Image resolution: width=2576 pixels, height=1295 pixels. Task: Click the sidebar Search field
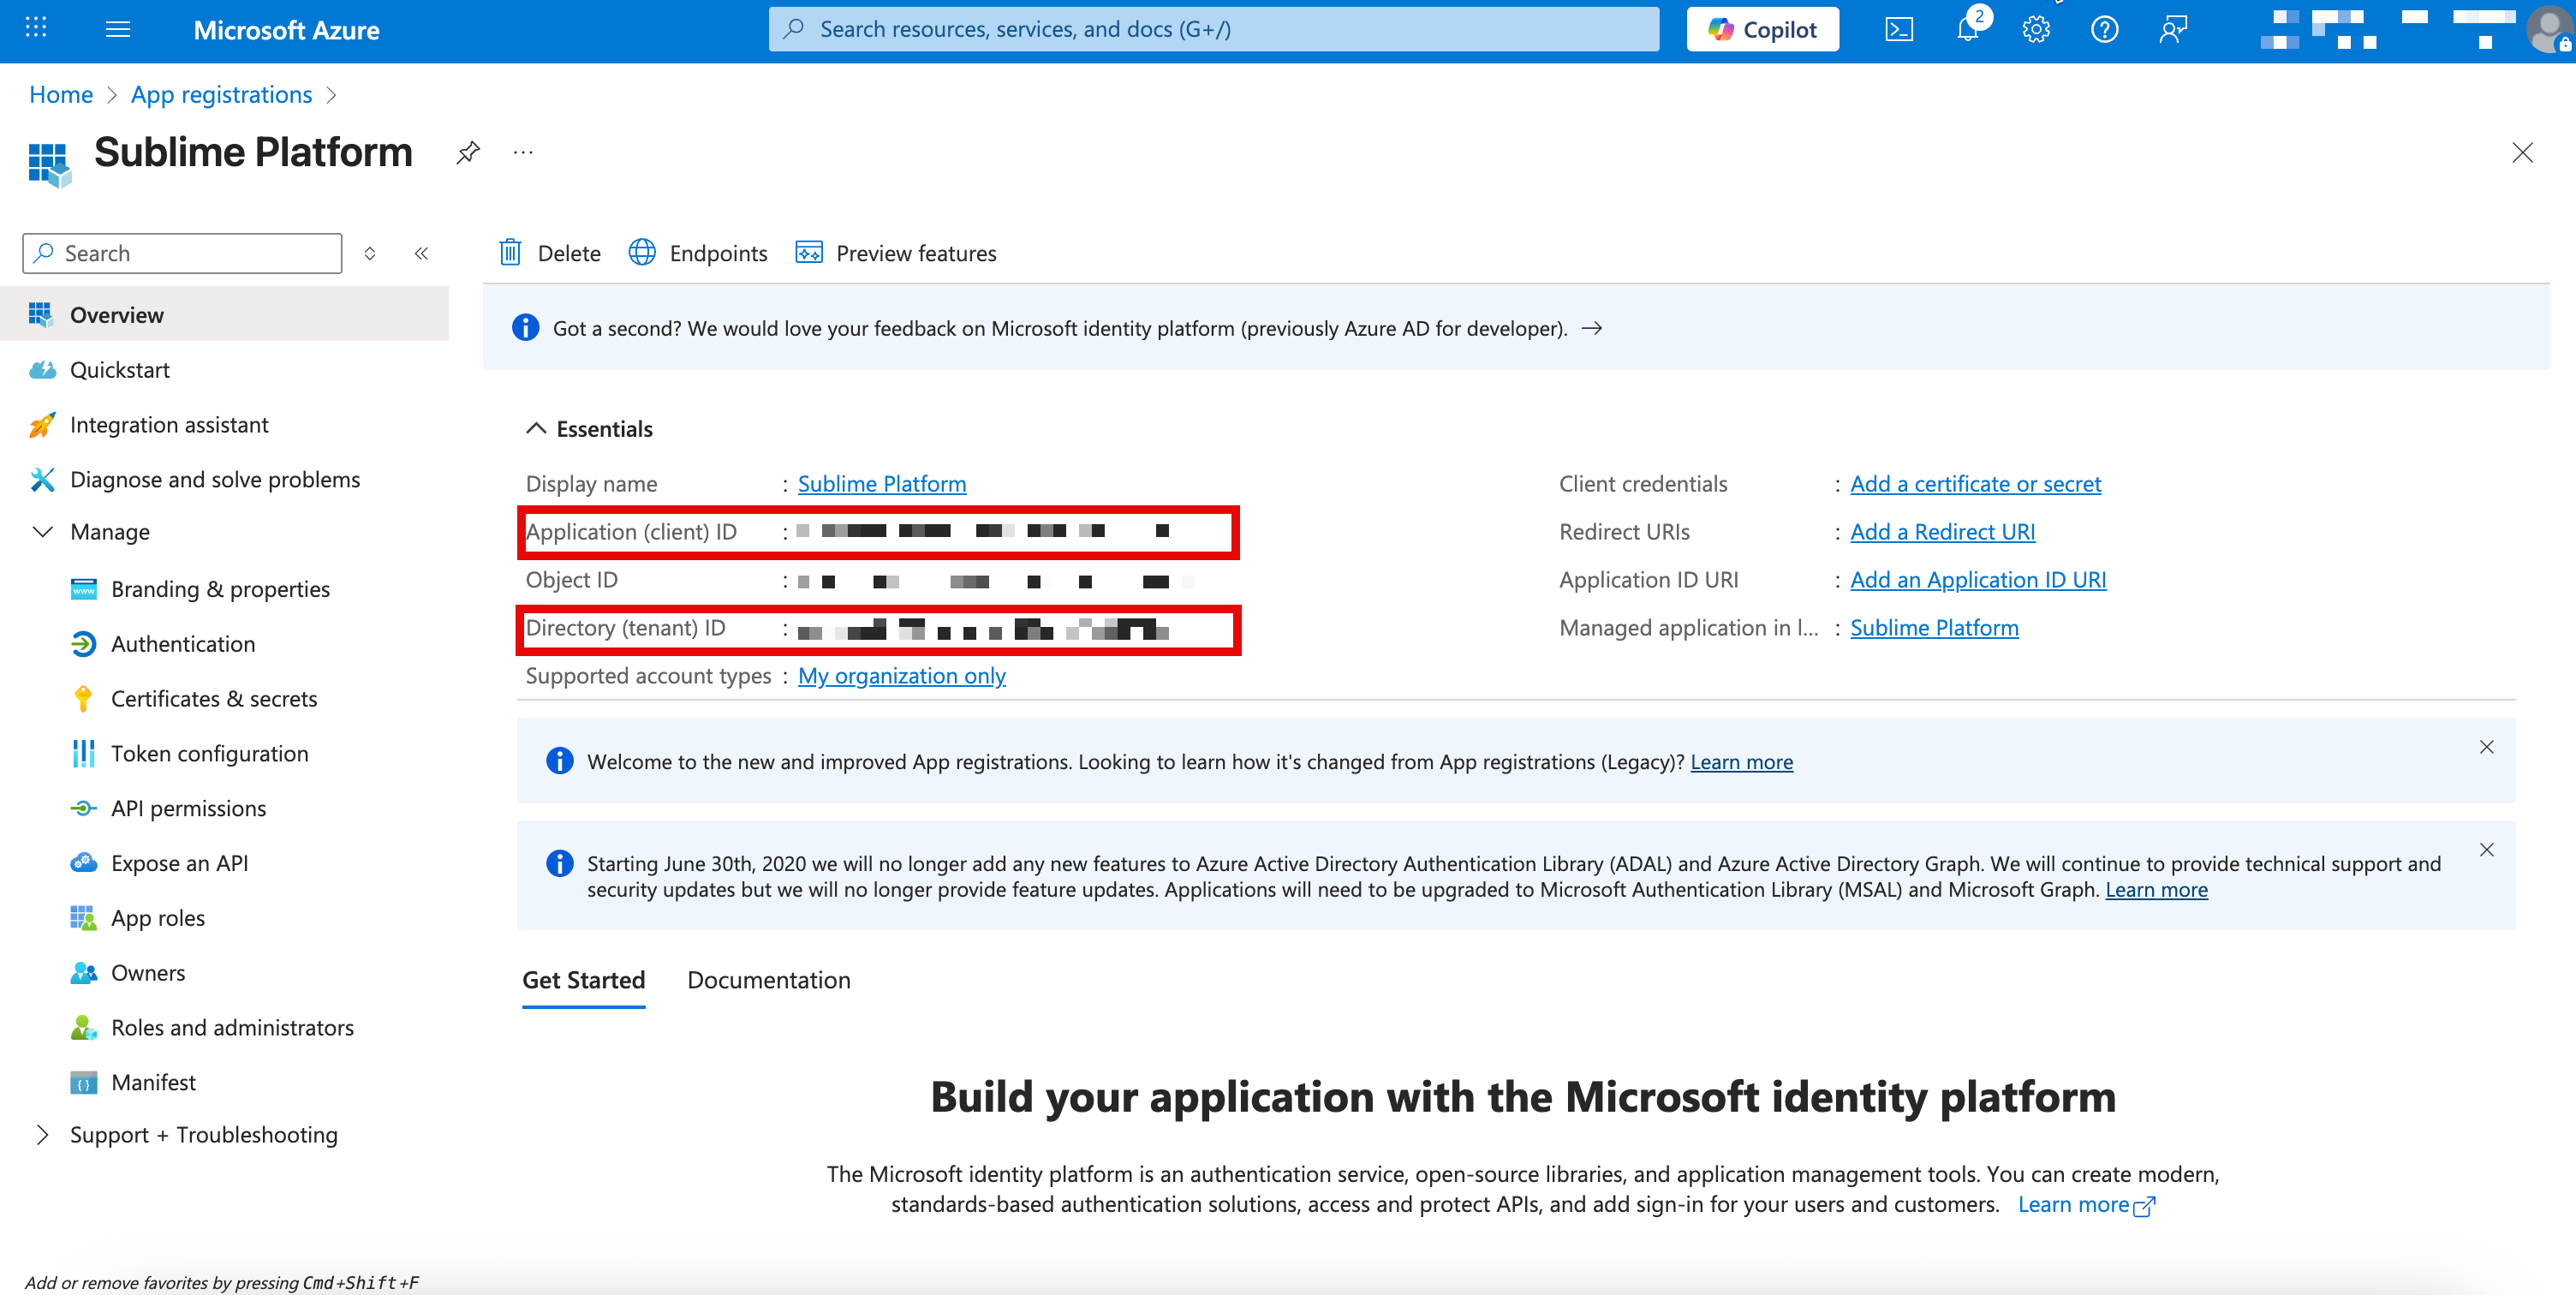(x=182, y=253)
